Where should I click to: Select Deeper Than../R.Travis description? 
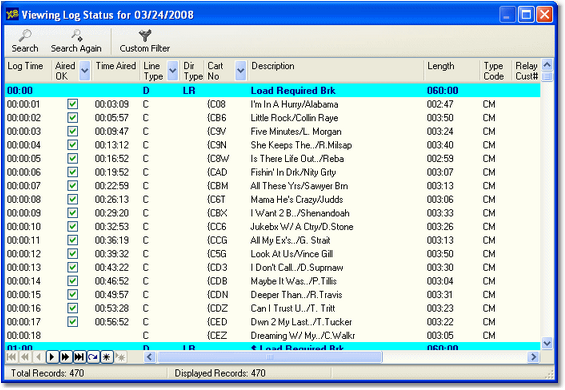[x=296, y=295]
